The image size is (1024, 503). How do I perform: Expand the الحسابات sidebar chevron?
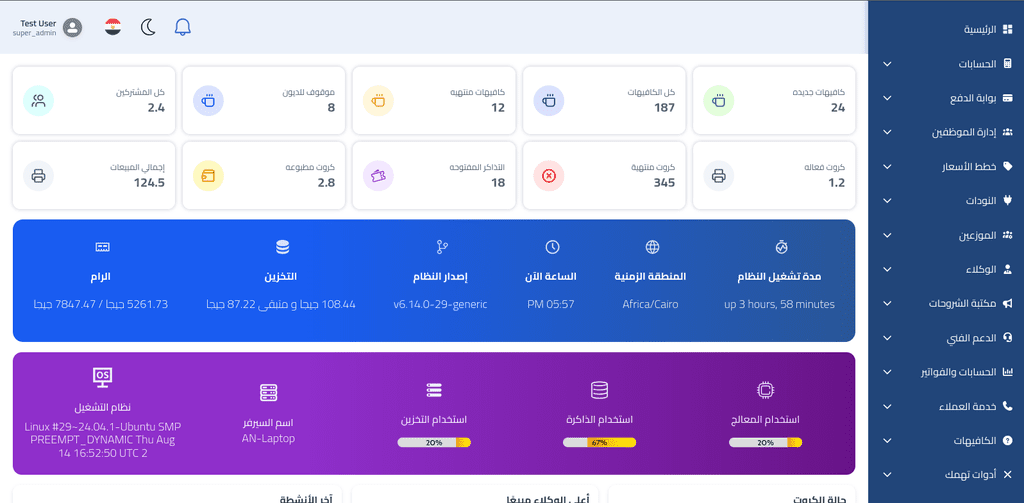click(x=887, y=64)
